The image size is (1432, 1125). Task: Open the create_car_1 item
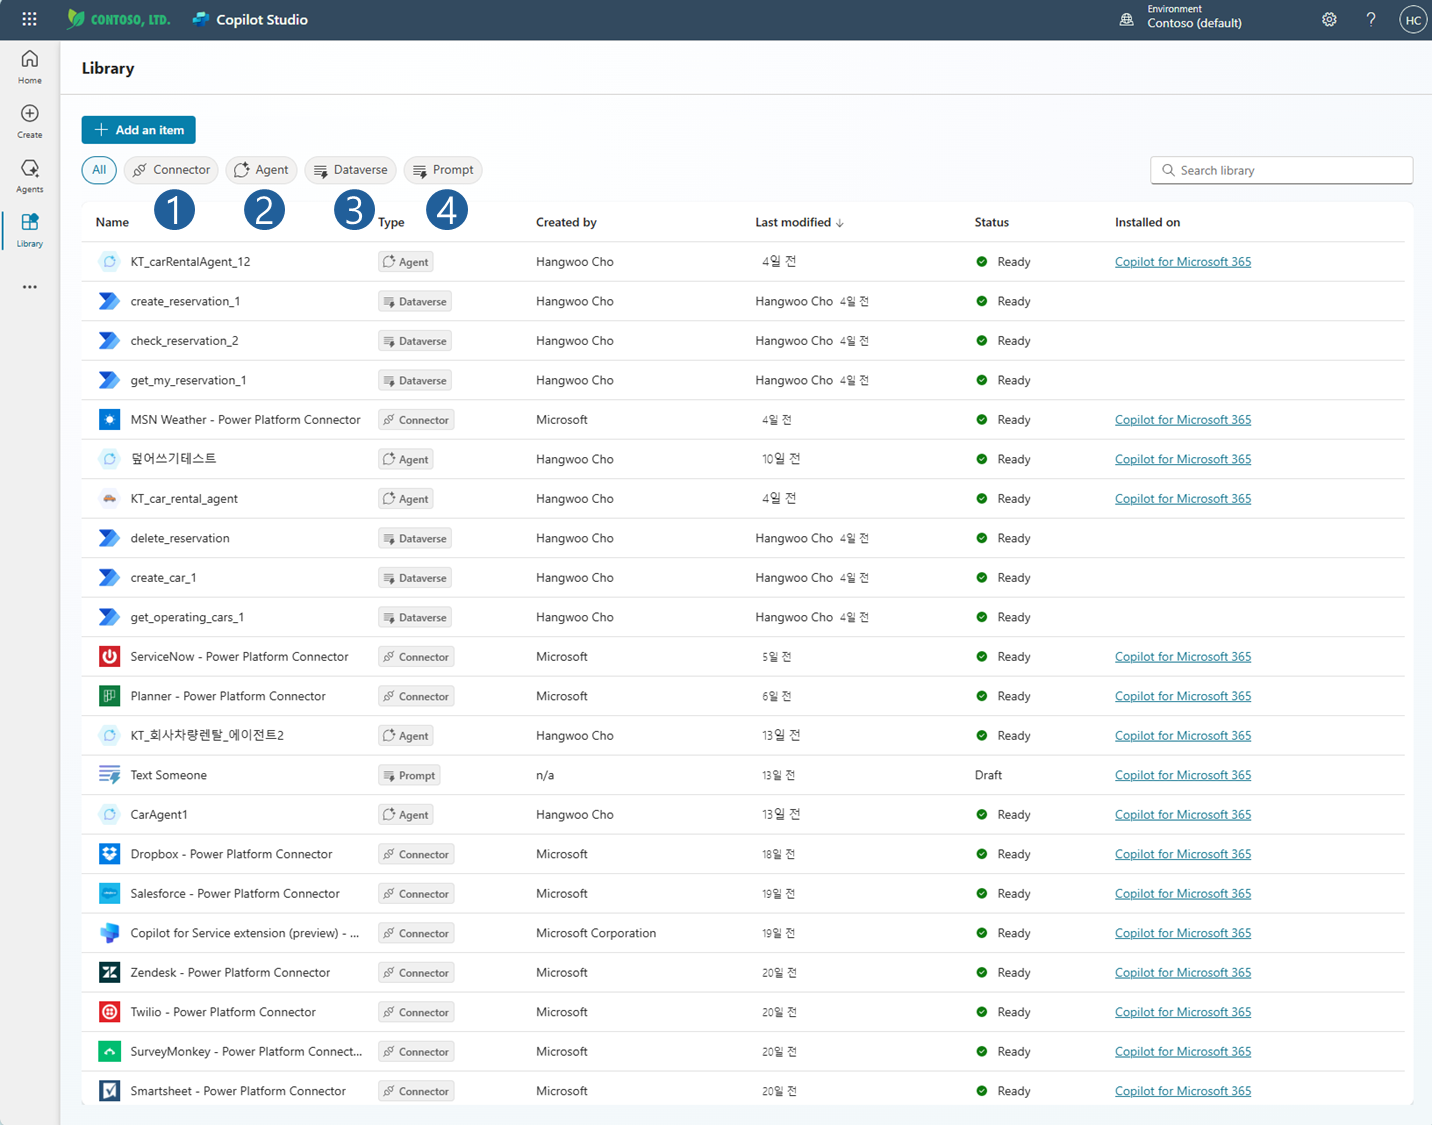point(163,578)
